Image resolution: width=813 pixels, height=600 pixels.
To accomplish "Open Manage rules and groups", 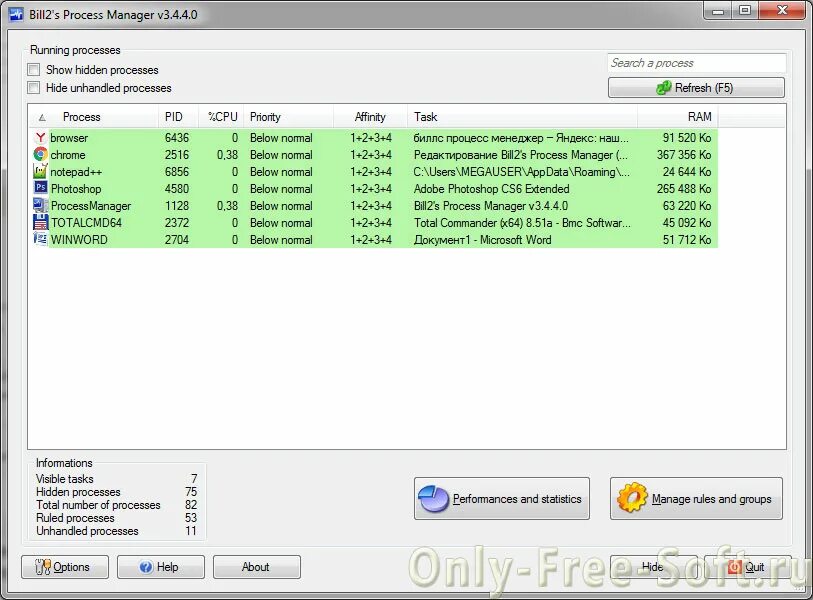I will pyautogui.click(x=696, y=498).
